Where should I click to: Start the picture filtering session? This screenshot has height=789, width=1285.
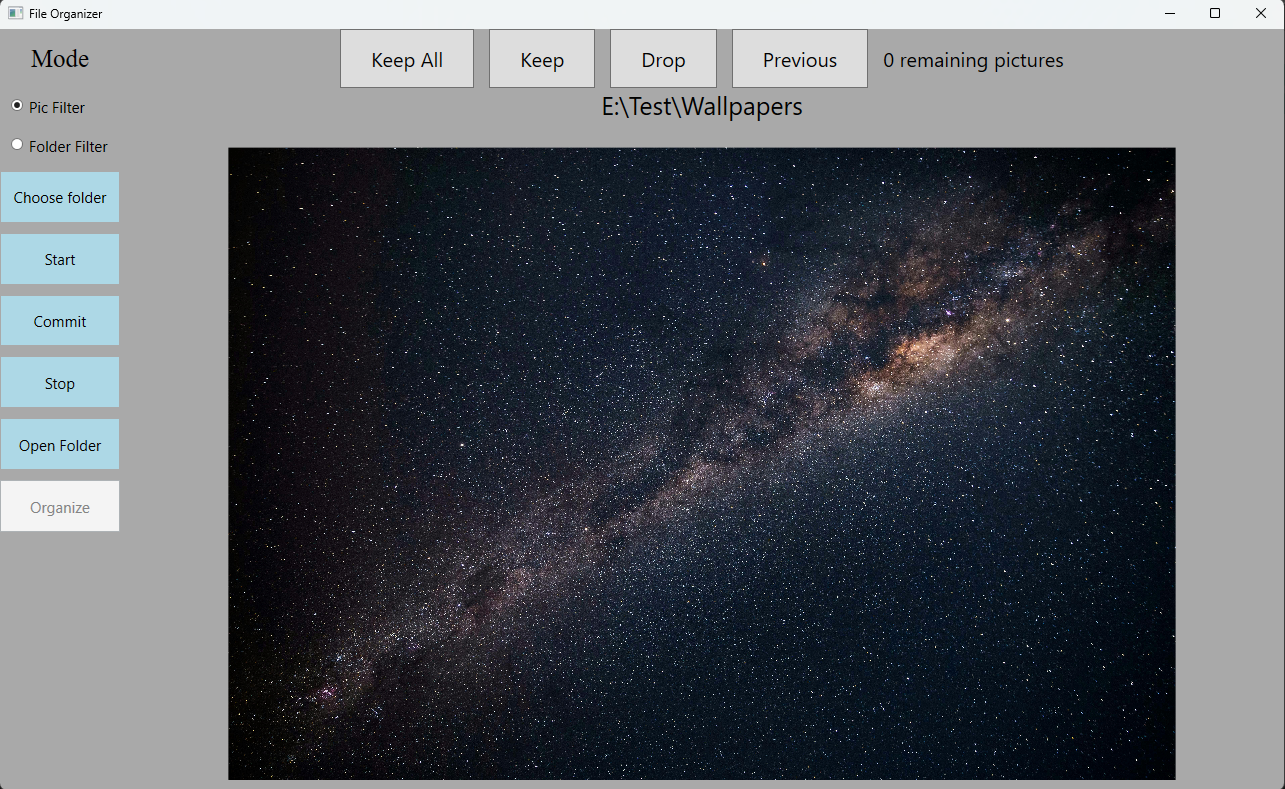pos(60,259)
